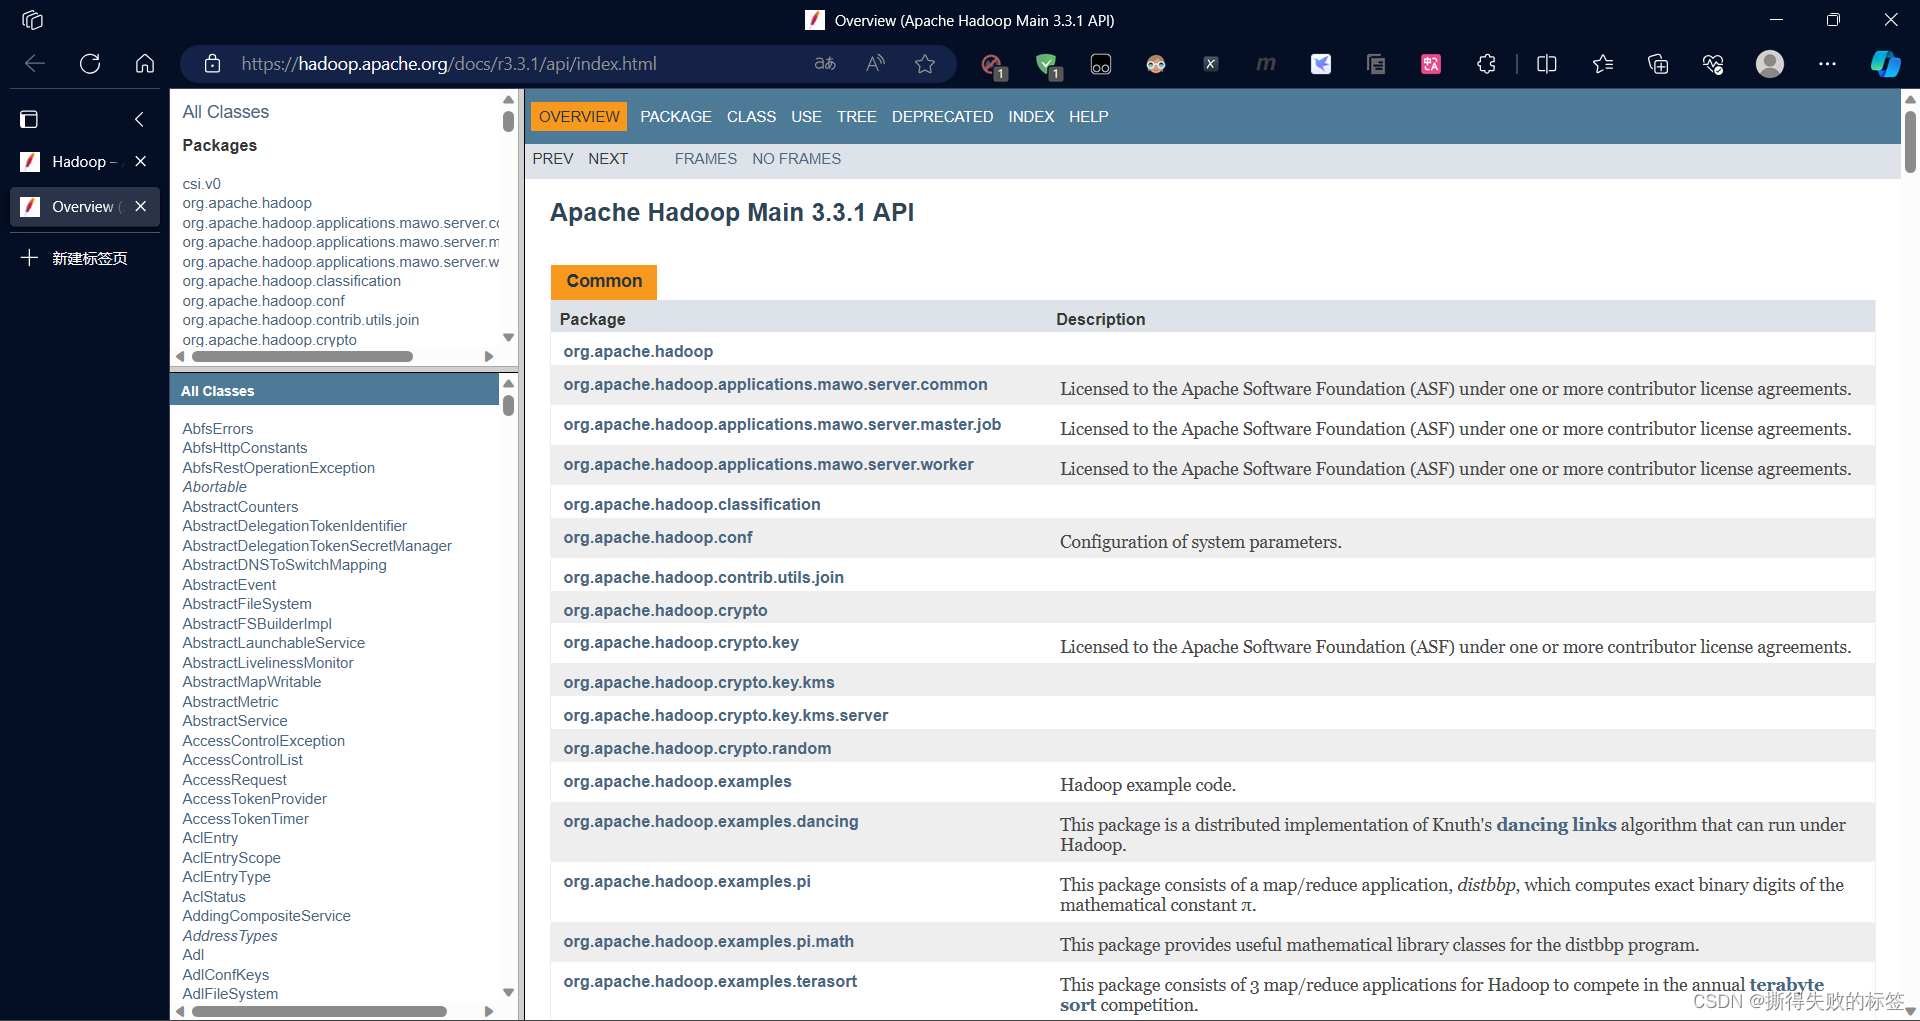Viewport: 1920px width, 1021px height.
Task: Click the NO FRAMES link
Action: 796,158
